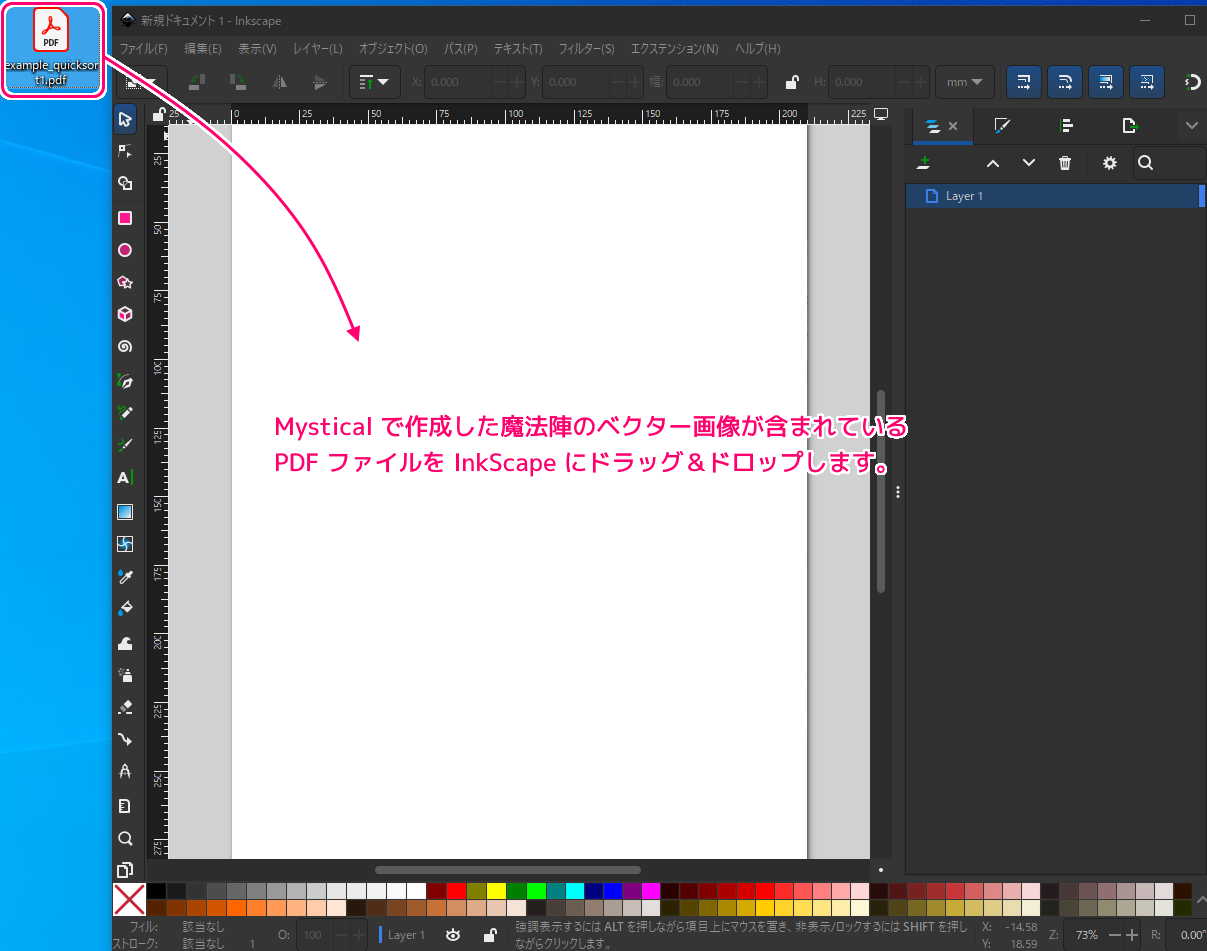Select the Eraser tool
1207x951 pixels.
[x=125, y=706]
